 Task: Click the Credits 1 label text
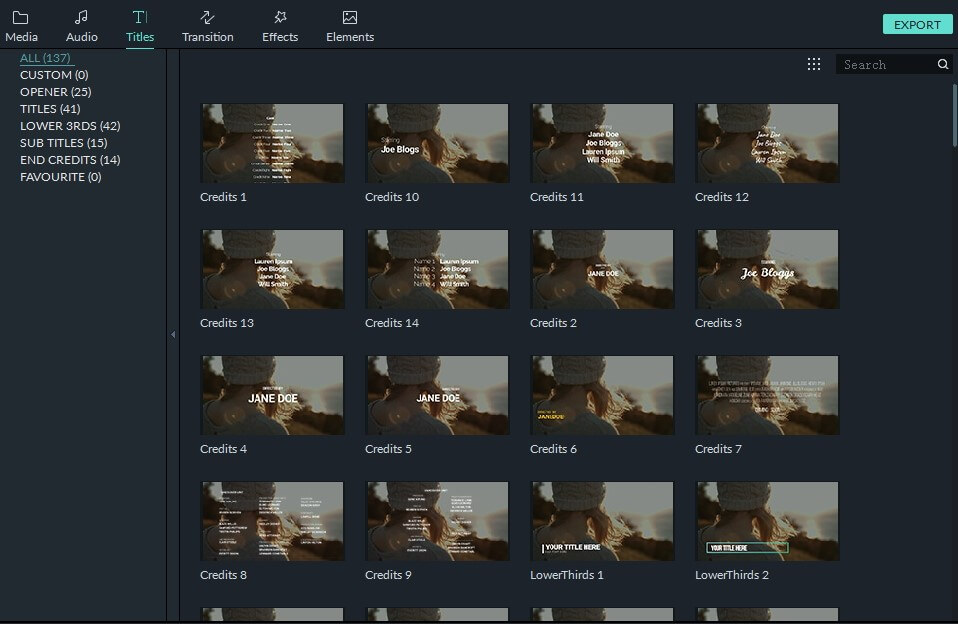(223, 197)
